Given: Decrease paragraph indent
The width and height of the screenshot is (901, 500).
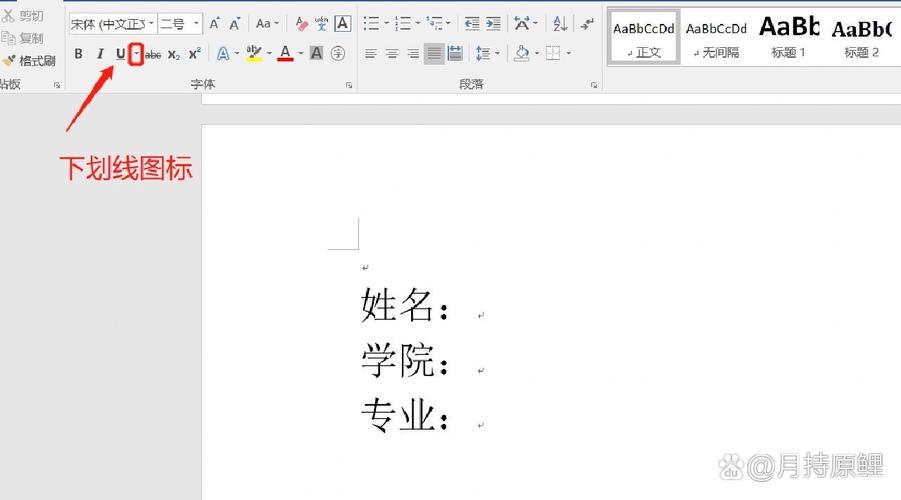Looking at the screenshot, I should (472, 24).
